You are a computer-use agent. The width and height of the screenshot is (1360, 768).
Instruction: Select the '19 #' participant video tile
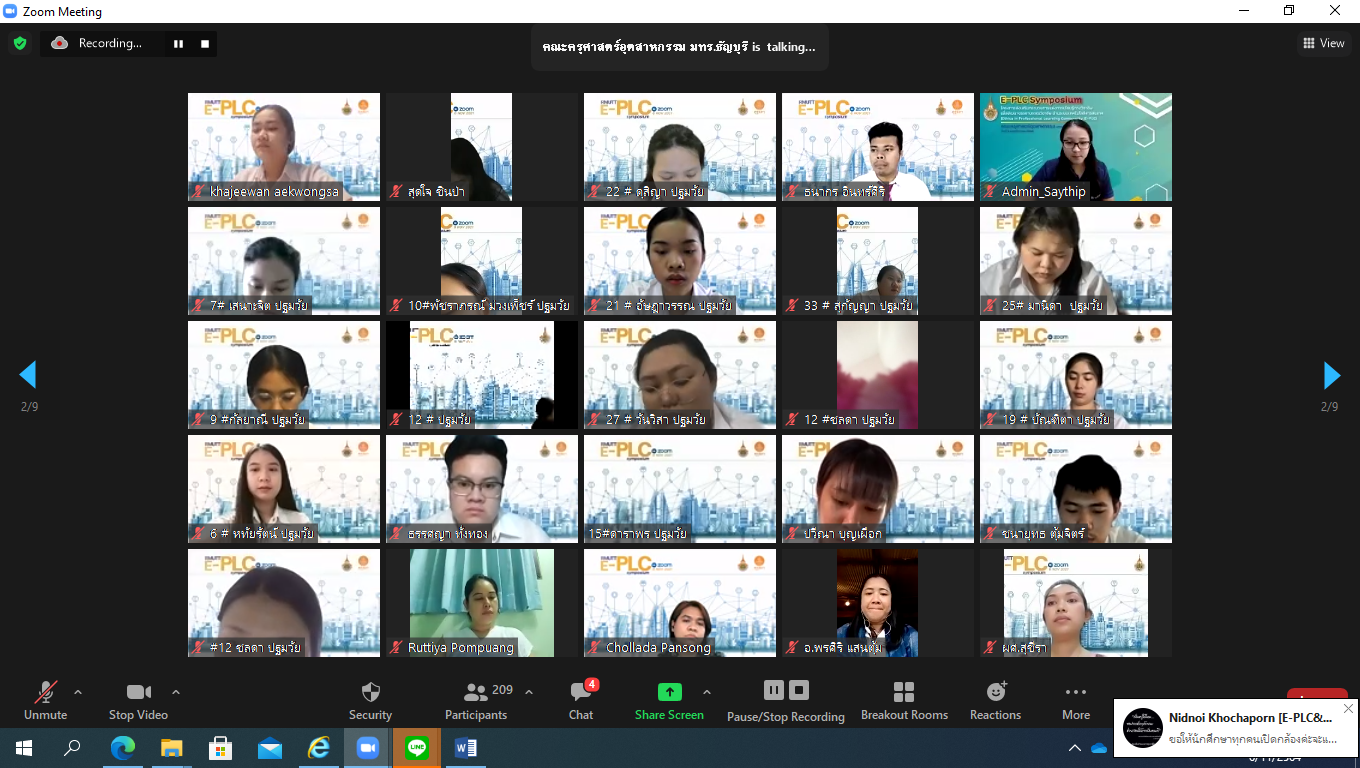click(1076, 375)
